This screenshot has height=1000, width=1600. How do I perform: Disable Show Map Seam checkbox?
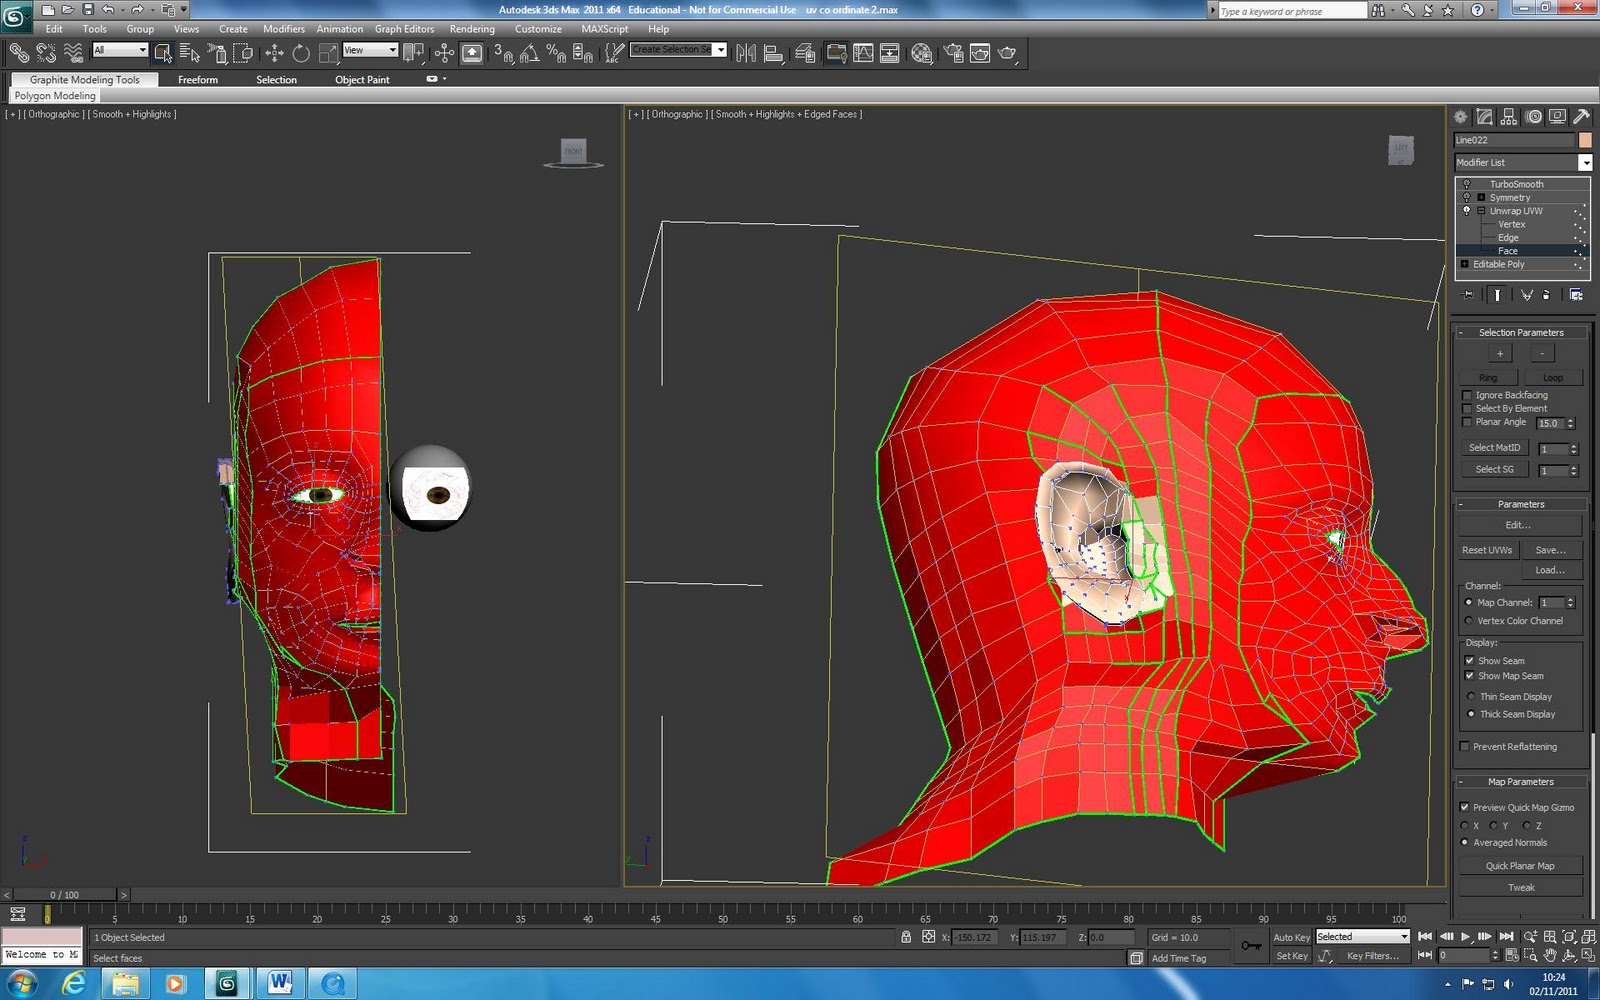tap(1469, 676)
